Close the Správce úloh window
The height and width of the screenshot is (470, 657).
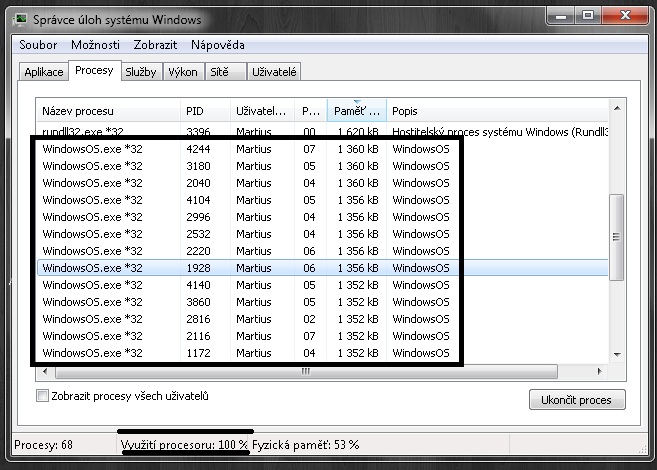coord(626,16)
